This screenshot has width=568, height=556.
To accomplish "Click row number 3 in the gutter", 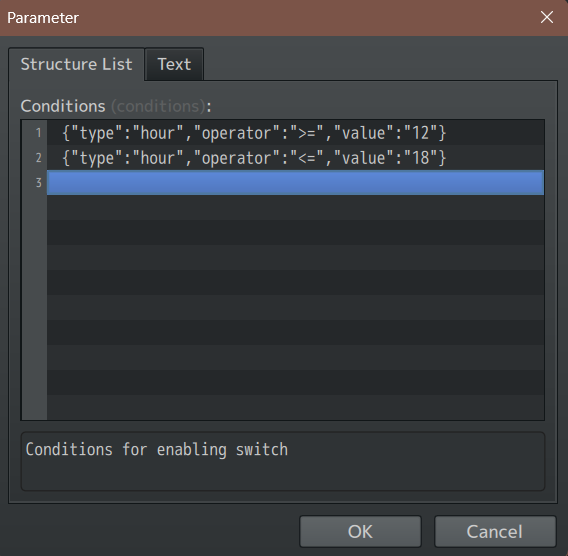I will point(38,183).
